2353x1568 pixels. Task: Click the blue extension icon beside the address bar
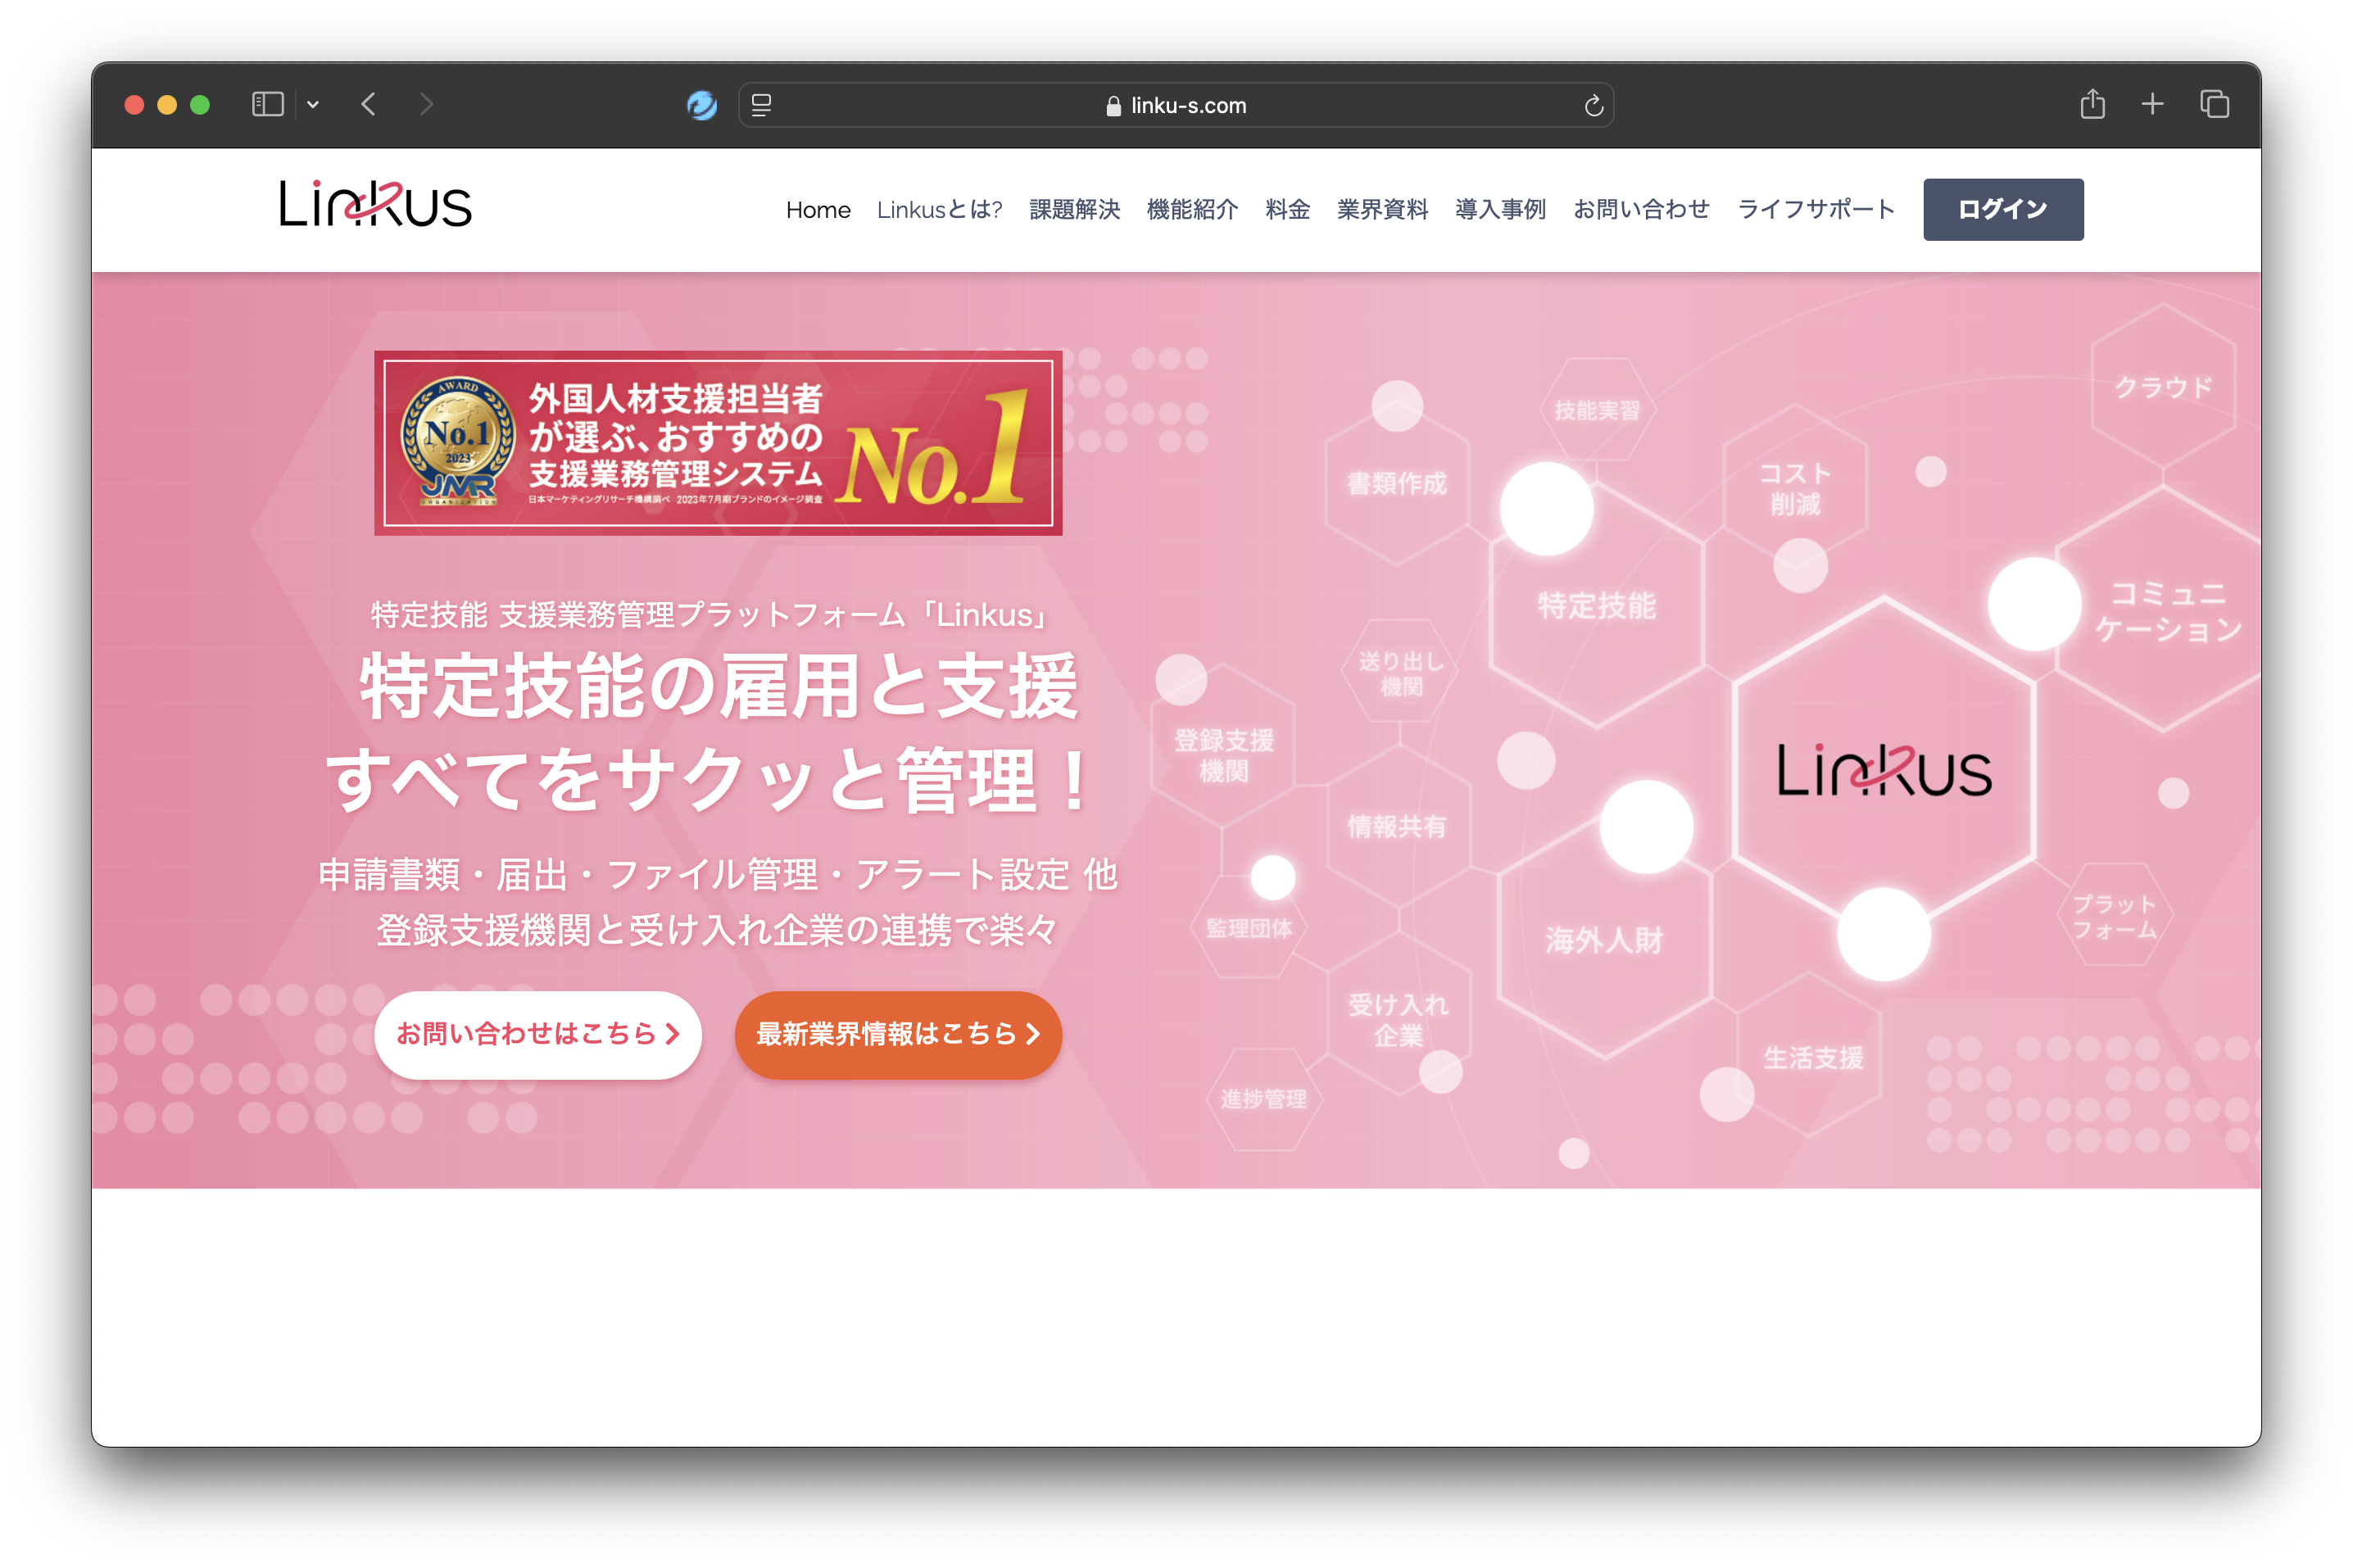pyautogui.click(x=702, y=104)
